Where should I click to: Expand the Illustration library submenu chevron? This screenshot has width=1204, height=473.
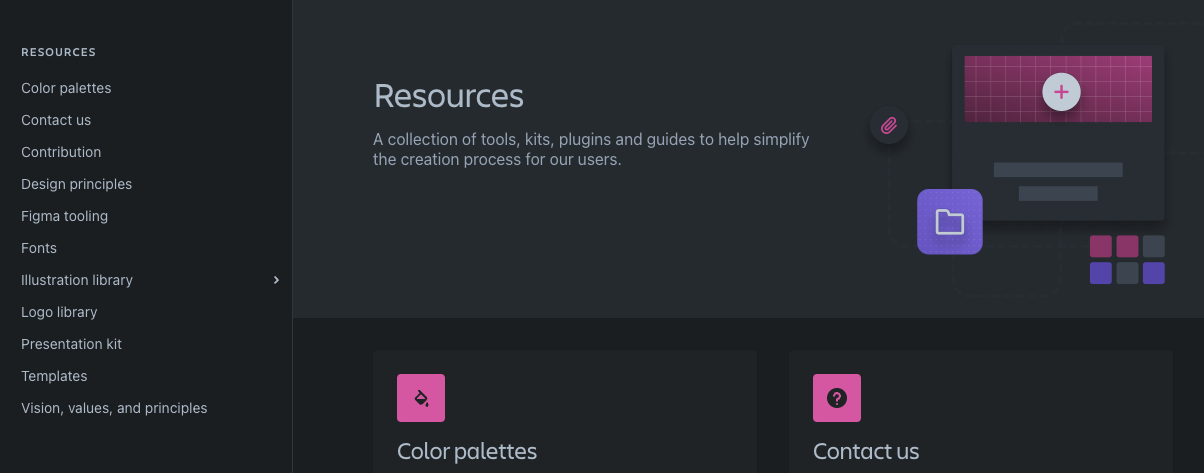(x=276, y=280)
